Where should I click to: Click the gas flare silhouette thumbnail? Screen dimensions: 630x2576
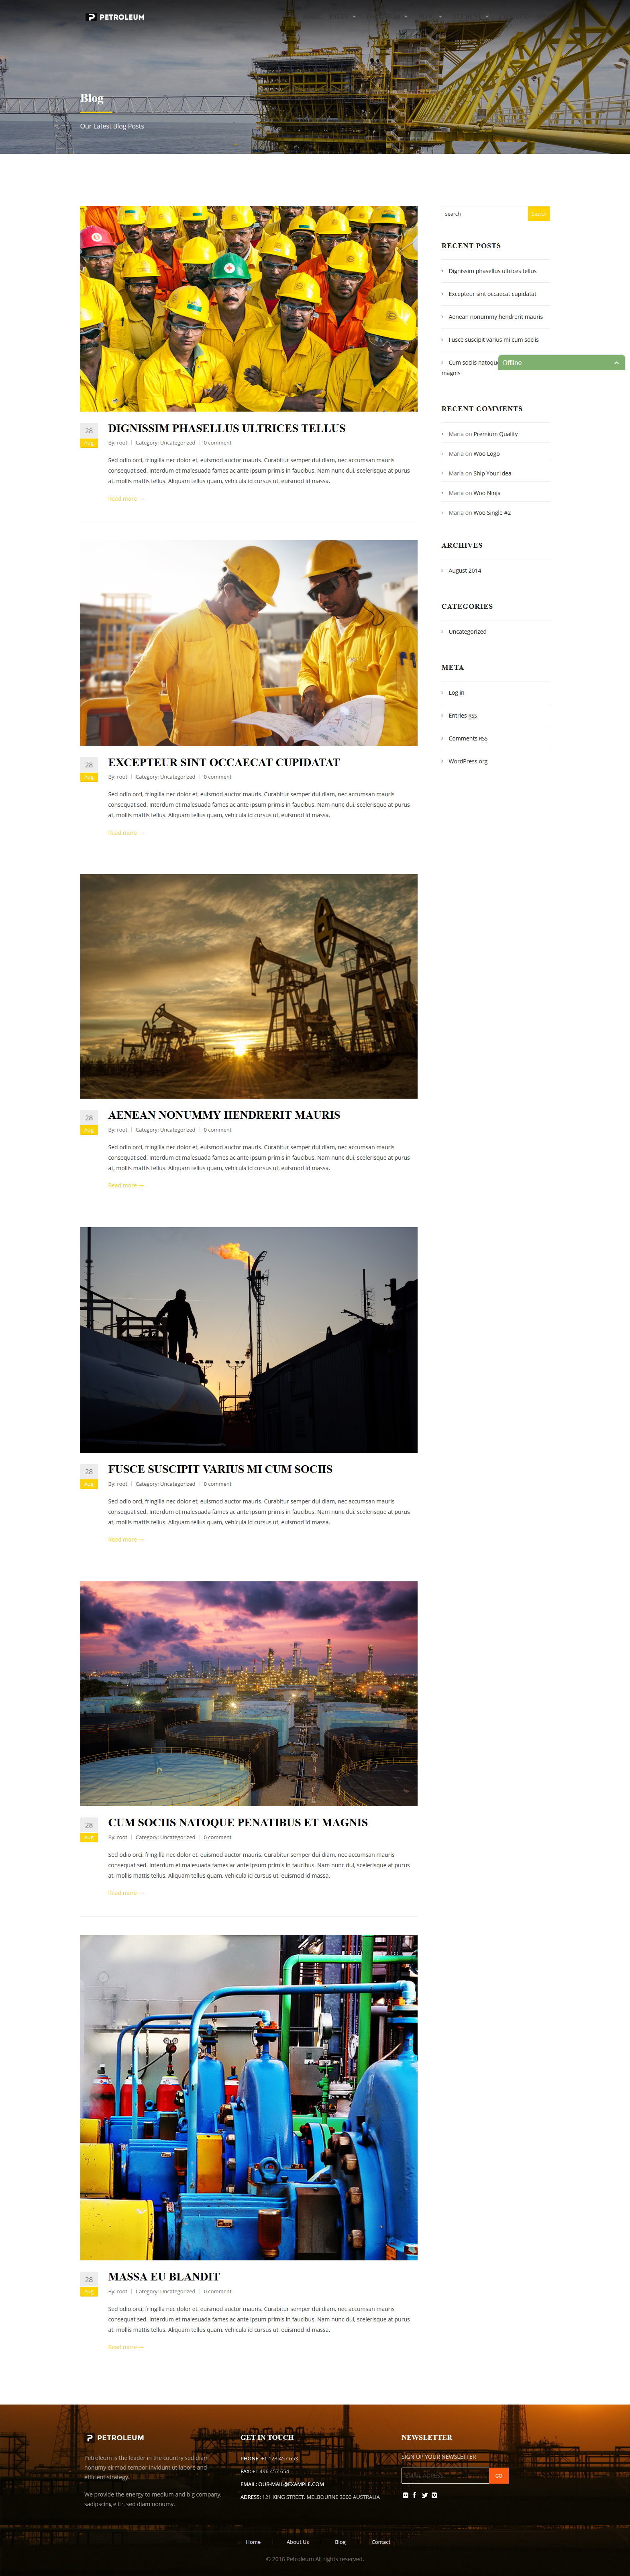coord(249,1340)
